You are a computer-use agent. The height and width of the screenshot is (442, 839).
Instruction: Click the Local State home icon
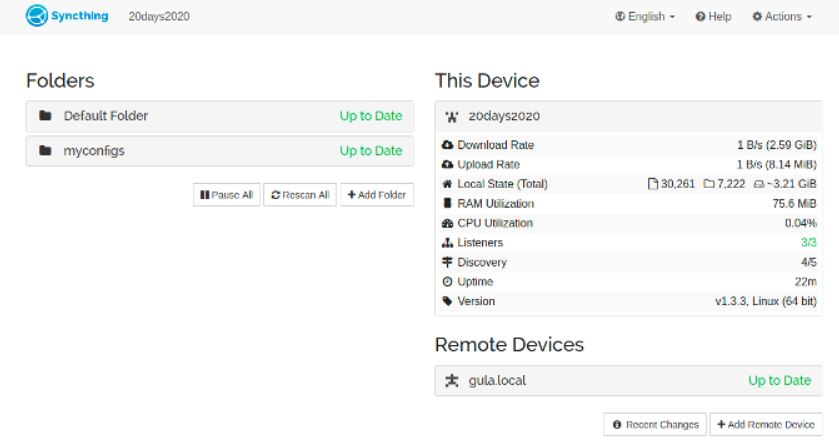pos(447,184)
